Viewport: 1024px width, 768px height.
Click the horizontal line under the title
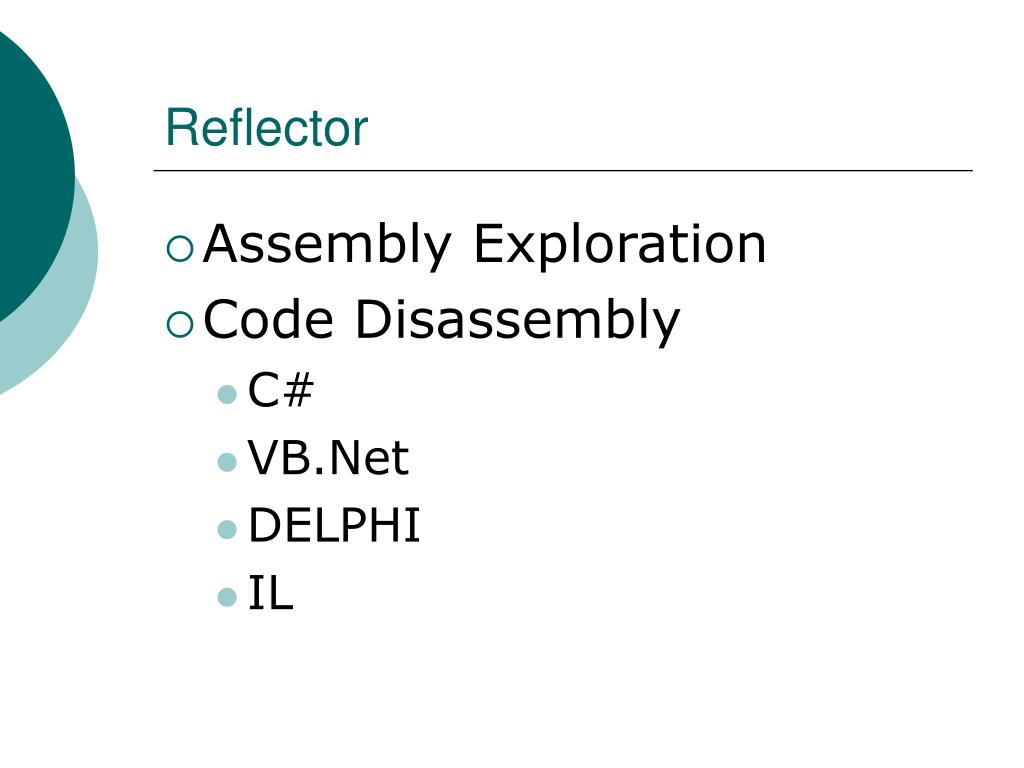[563, 170]
